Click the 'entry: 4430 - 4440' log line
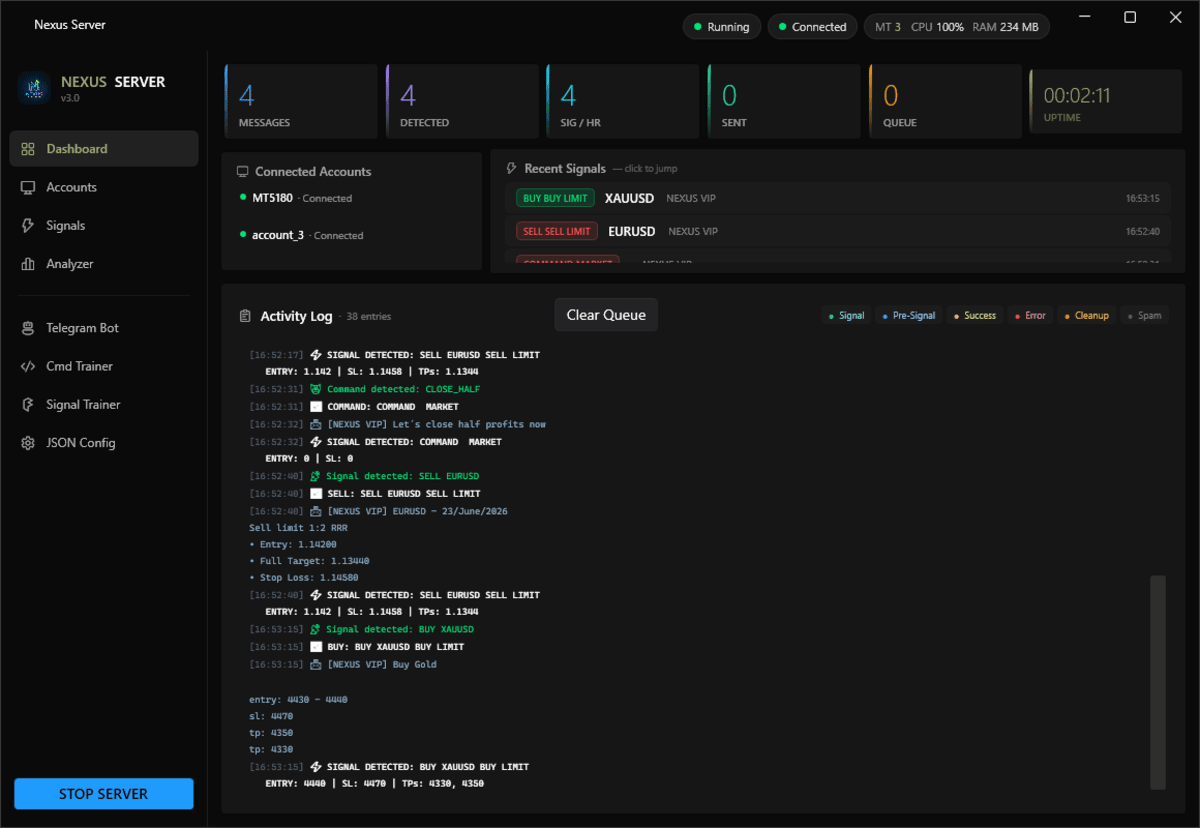Image resolution: width=1200 pixels, height=828 pixels. coord(298,699)
